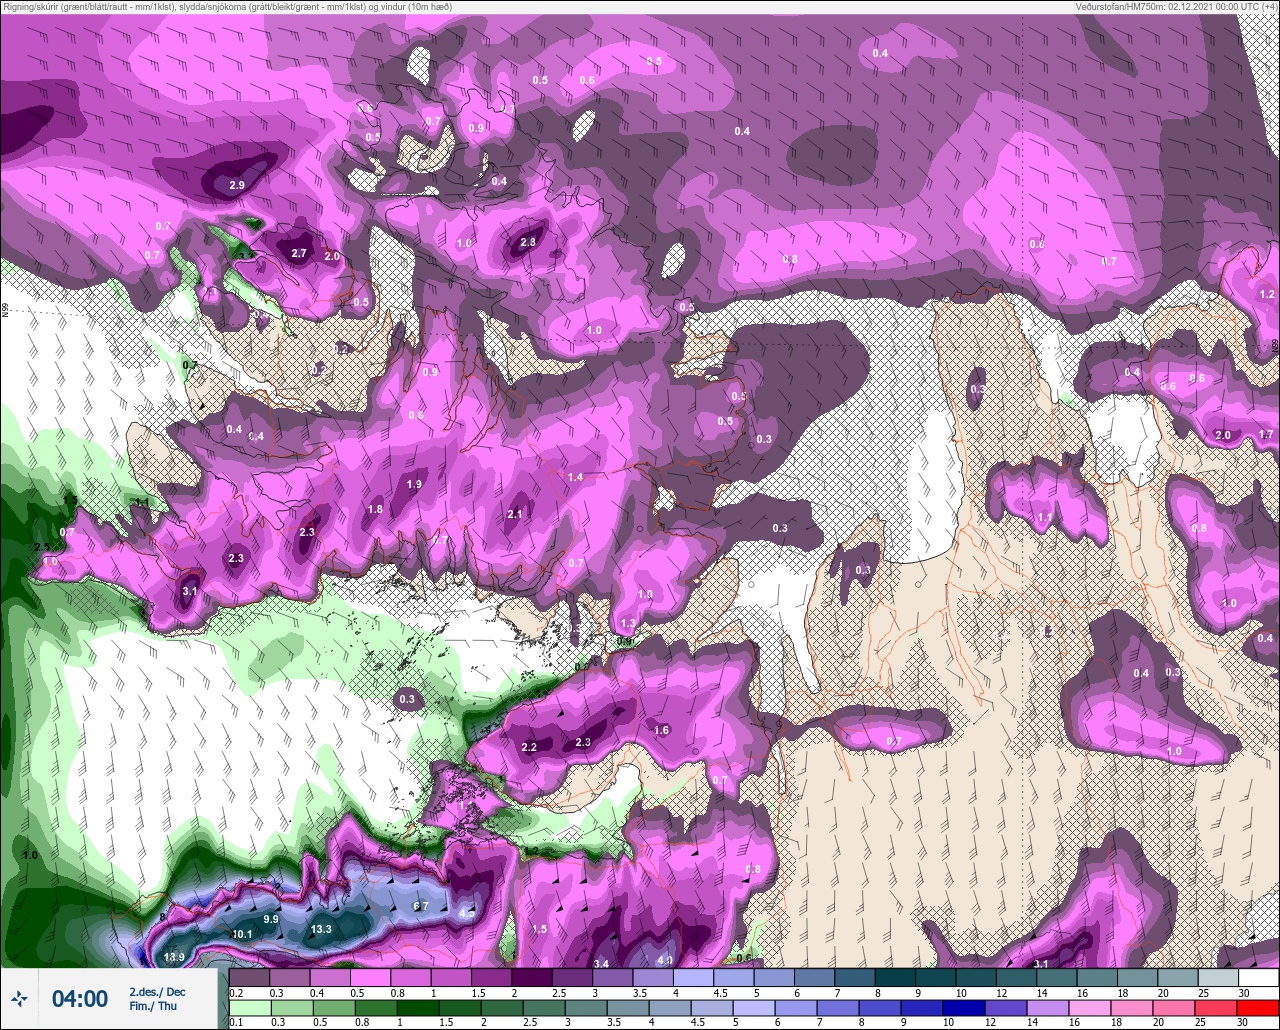Click the red lower-row legend swatch labeled 30
Viewport: 1280px width, 1030px height.
click(1259, 1007)
